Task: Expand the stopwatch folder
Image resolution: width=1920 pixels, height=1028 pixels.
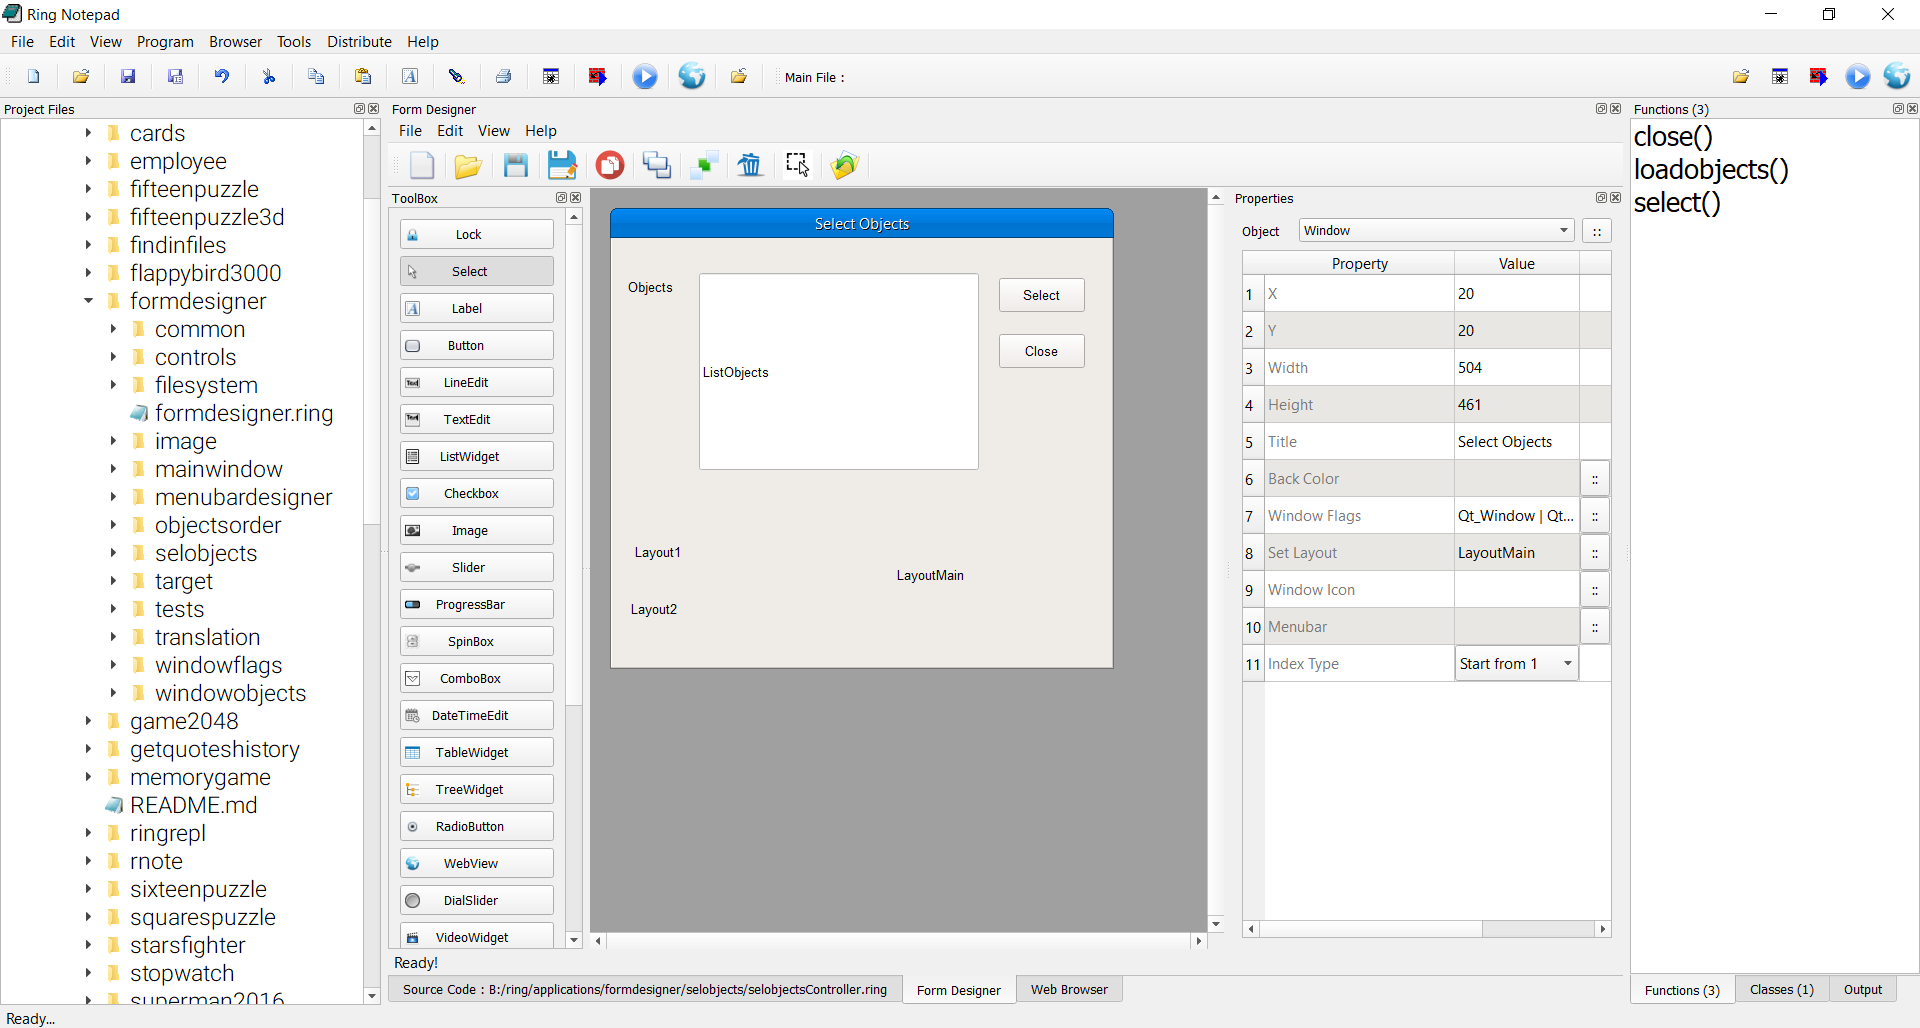Action: click(88, 973)
